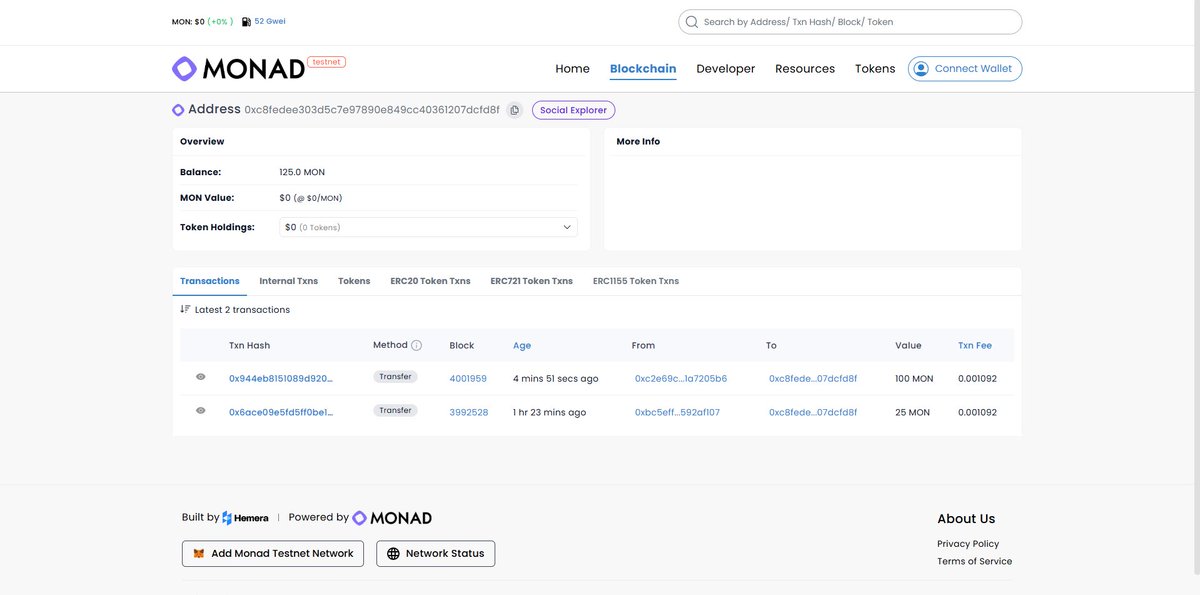1200x595 pixels.
Task: Open the Tokens menu
Action: 875,69
